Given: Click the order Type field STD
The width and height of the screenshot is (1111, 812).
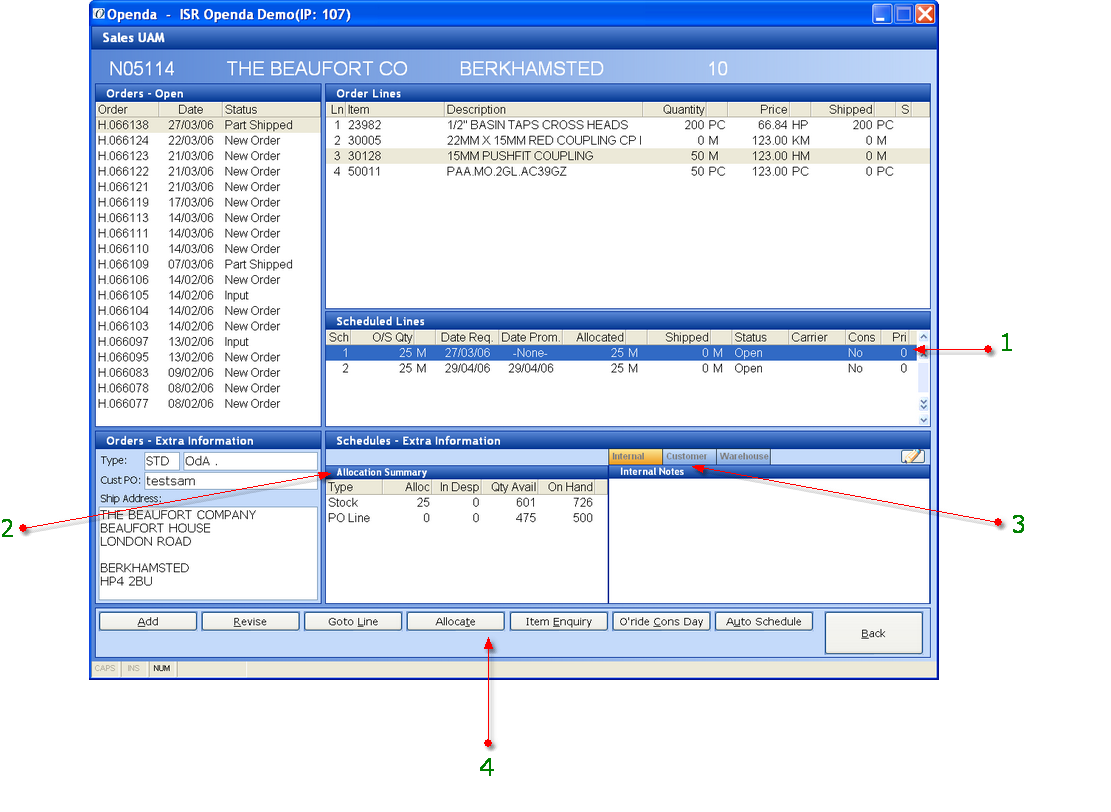Looking at the screenshot, I should [x=162, y=461].
